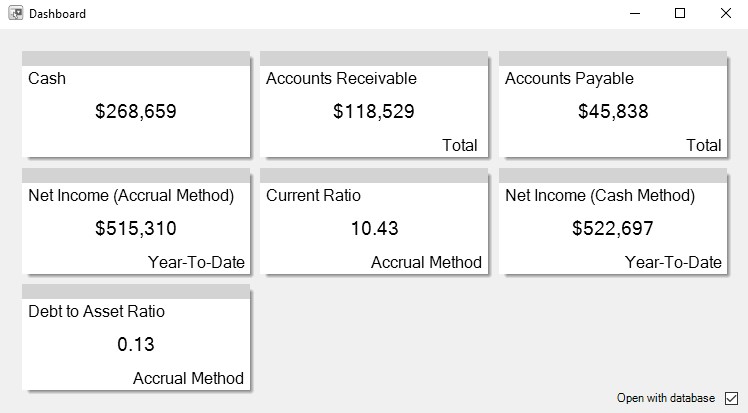748x413 pixels.
Task: Click the $268,659 cash amount
Action: click(135, 112)
